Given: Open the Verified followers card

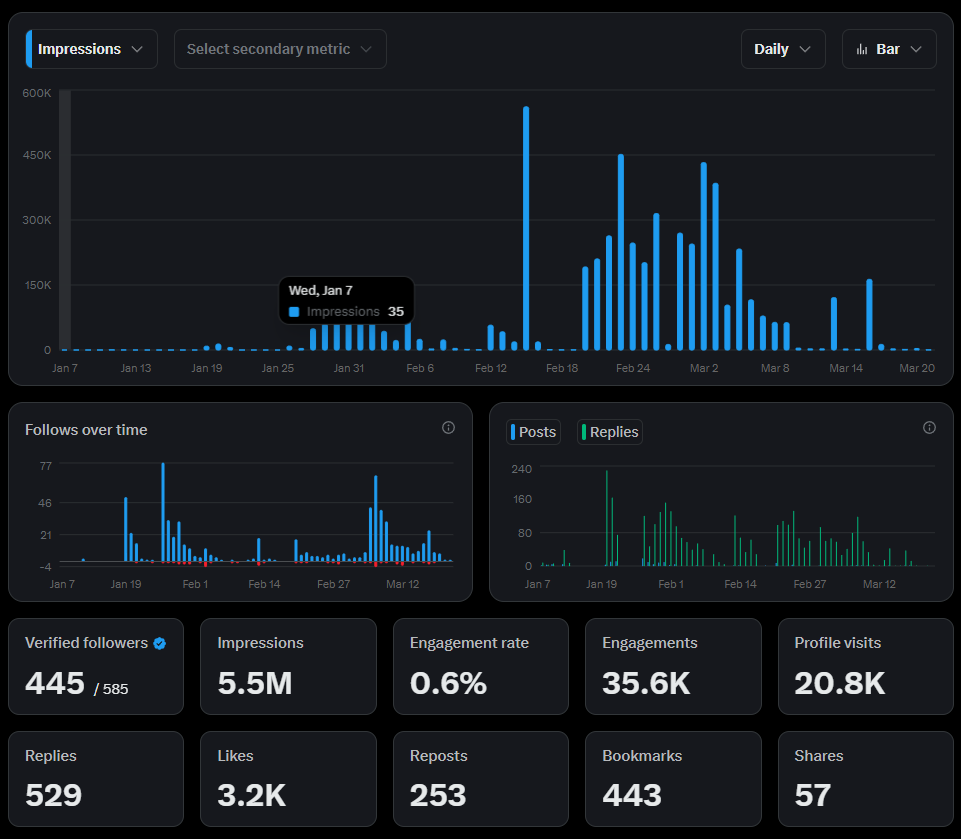Looking at the screenshot, I should tap(96, 666).
